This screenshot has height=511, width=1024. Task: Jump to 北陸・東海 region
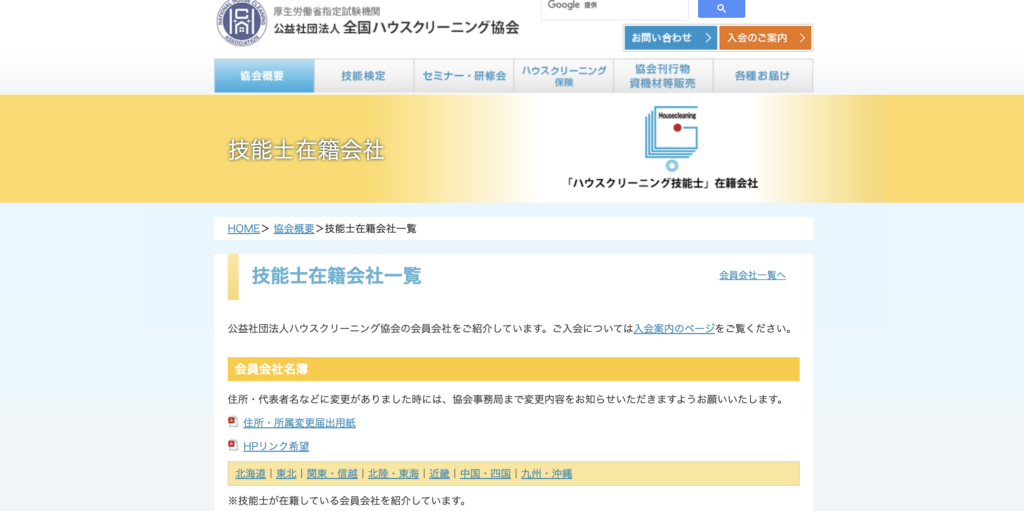pos(394,474)
